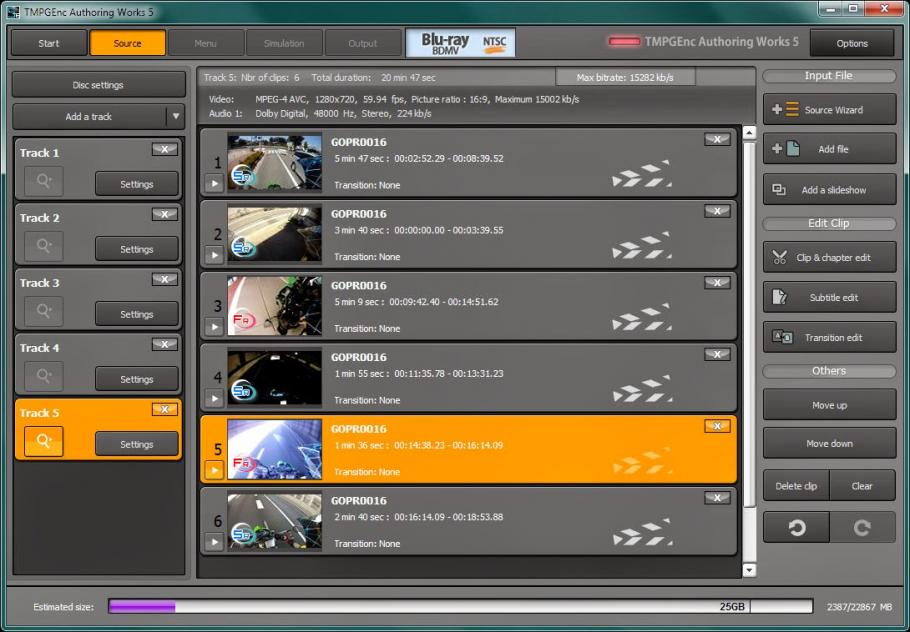Remove Track 3 using its X icon
This screenshot has height=632, width=910.
point(165,280)
